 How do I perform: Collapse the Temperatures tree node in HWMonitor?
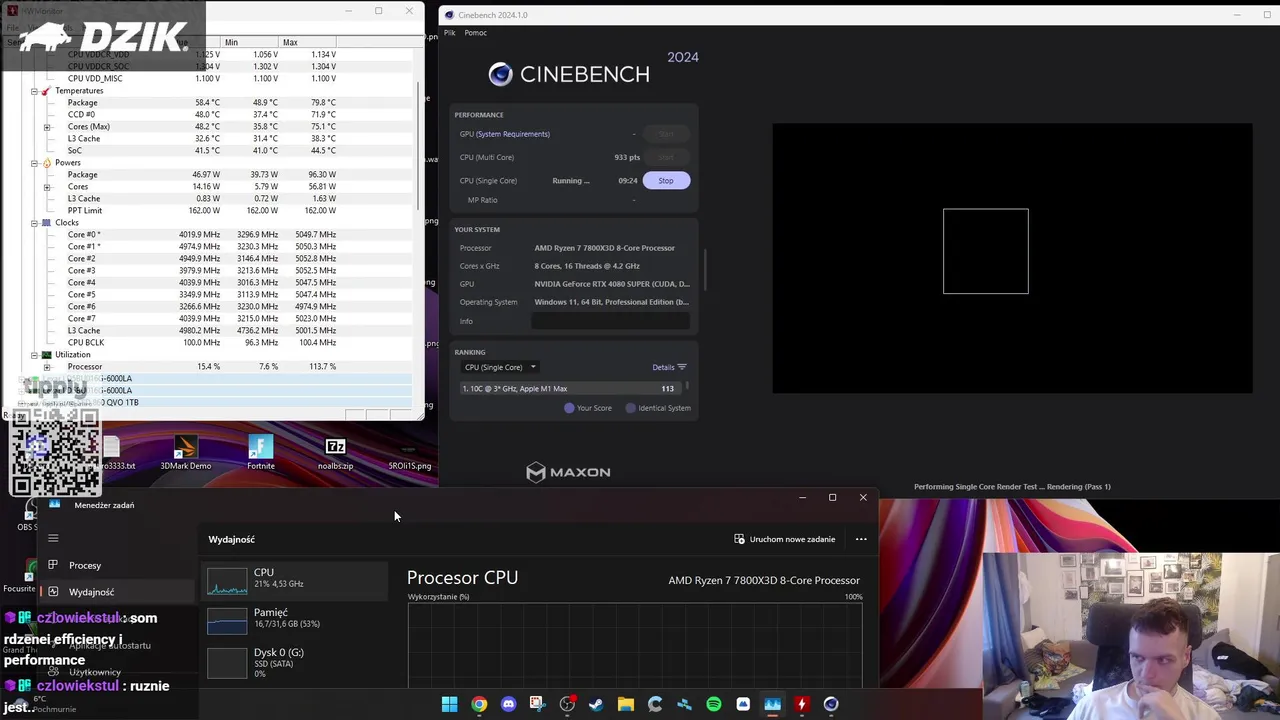(34, 91)
